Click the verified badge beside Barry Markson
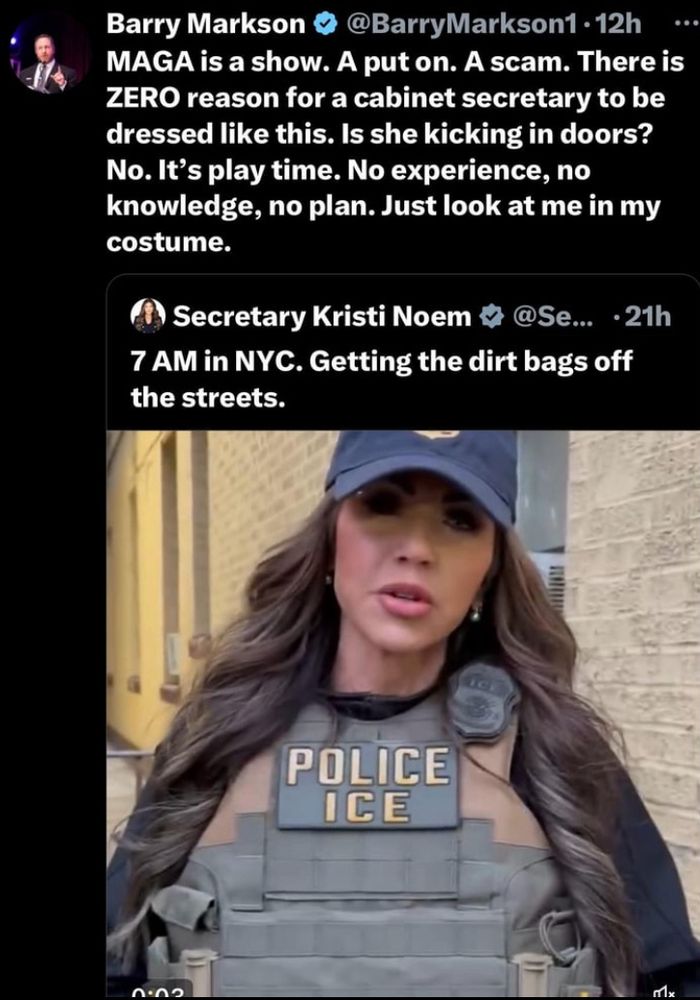Viewport: 700px width, 1000px height. point(325,24)
